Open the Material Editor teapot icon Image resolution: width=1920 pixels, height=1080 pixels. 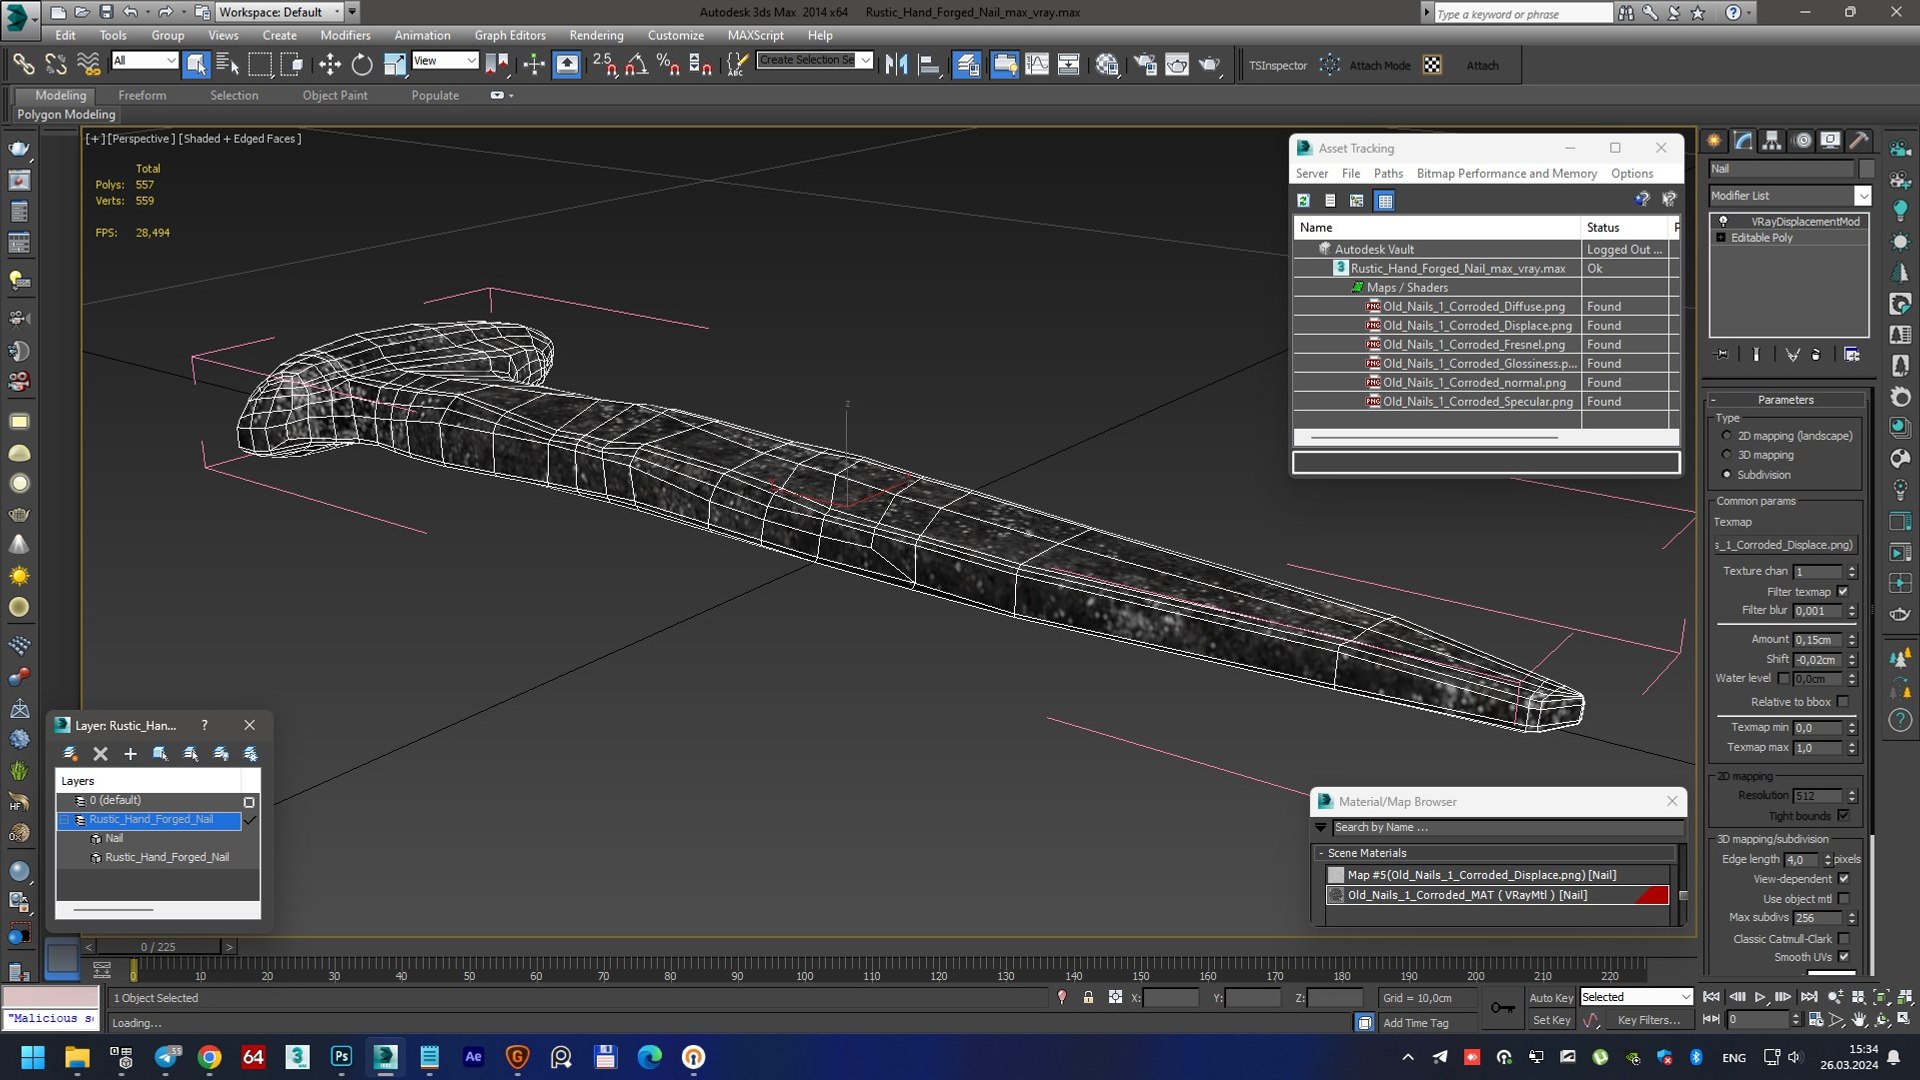coord(1107,65)
